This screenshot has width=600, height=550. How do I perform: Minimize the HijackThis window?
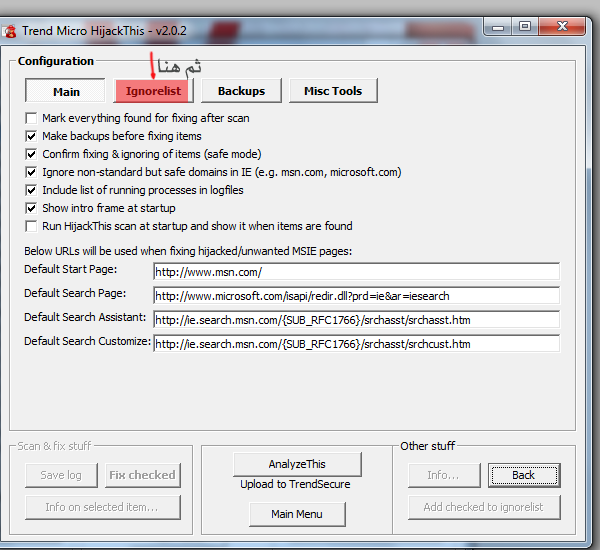pyautogui.click(x=498, y=27)
